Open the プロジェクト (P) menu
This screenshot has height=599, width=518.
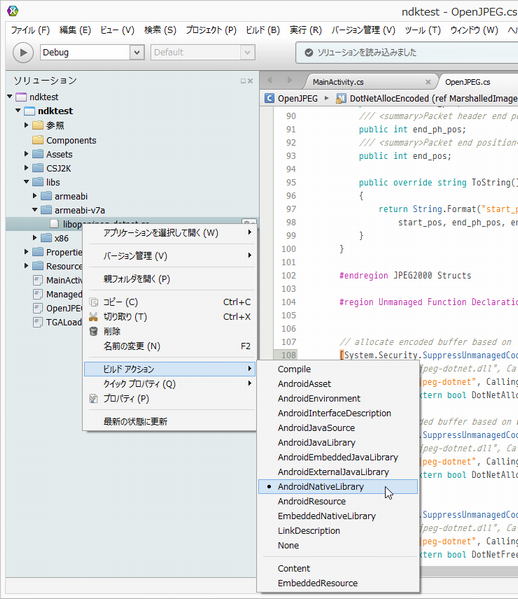click(x=211, y=30)
